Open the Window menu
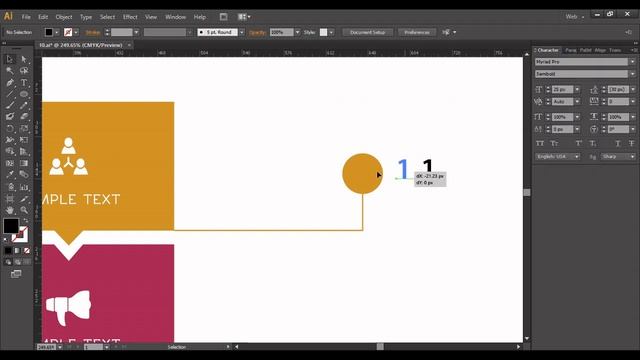640x360 pixels. pos(176,17)
